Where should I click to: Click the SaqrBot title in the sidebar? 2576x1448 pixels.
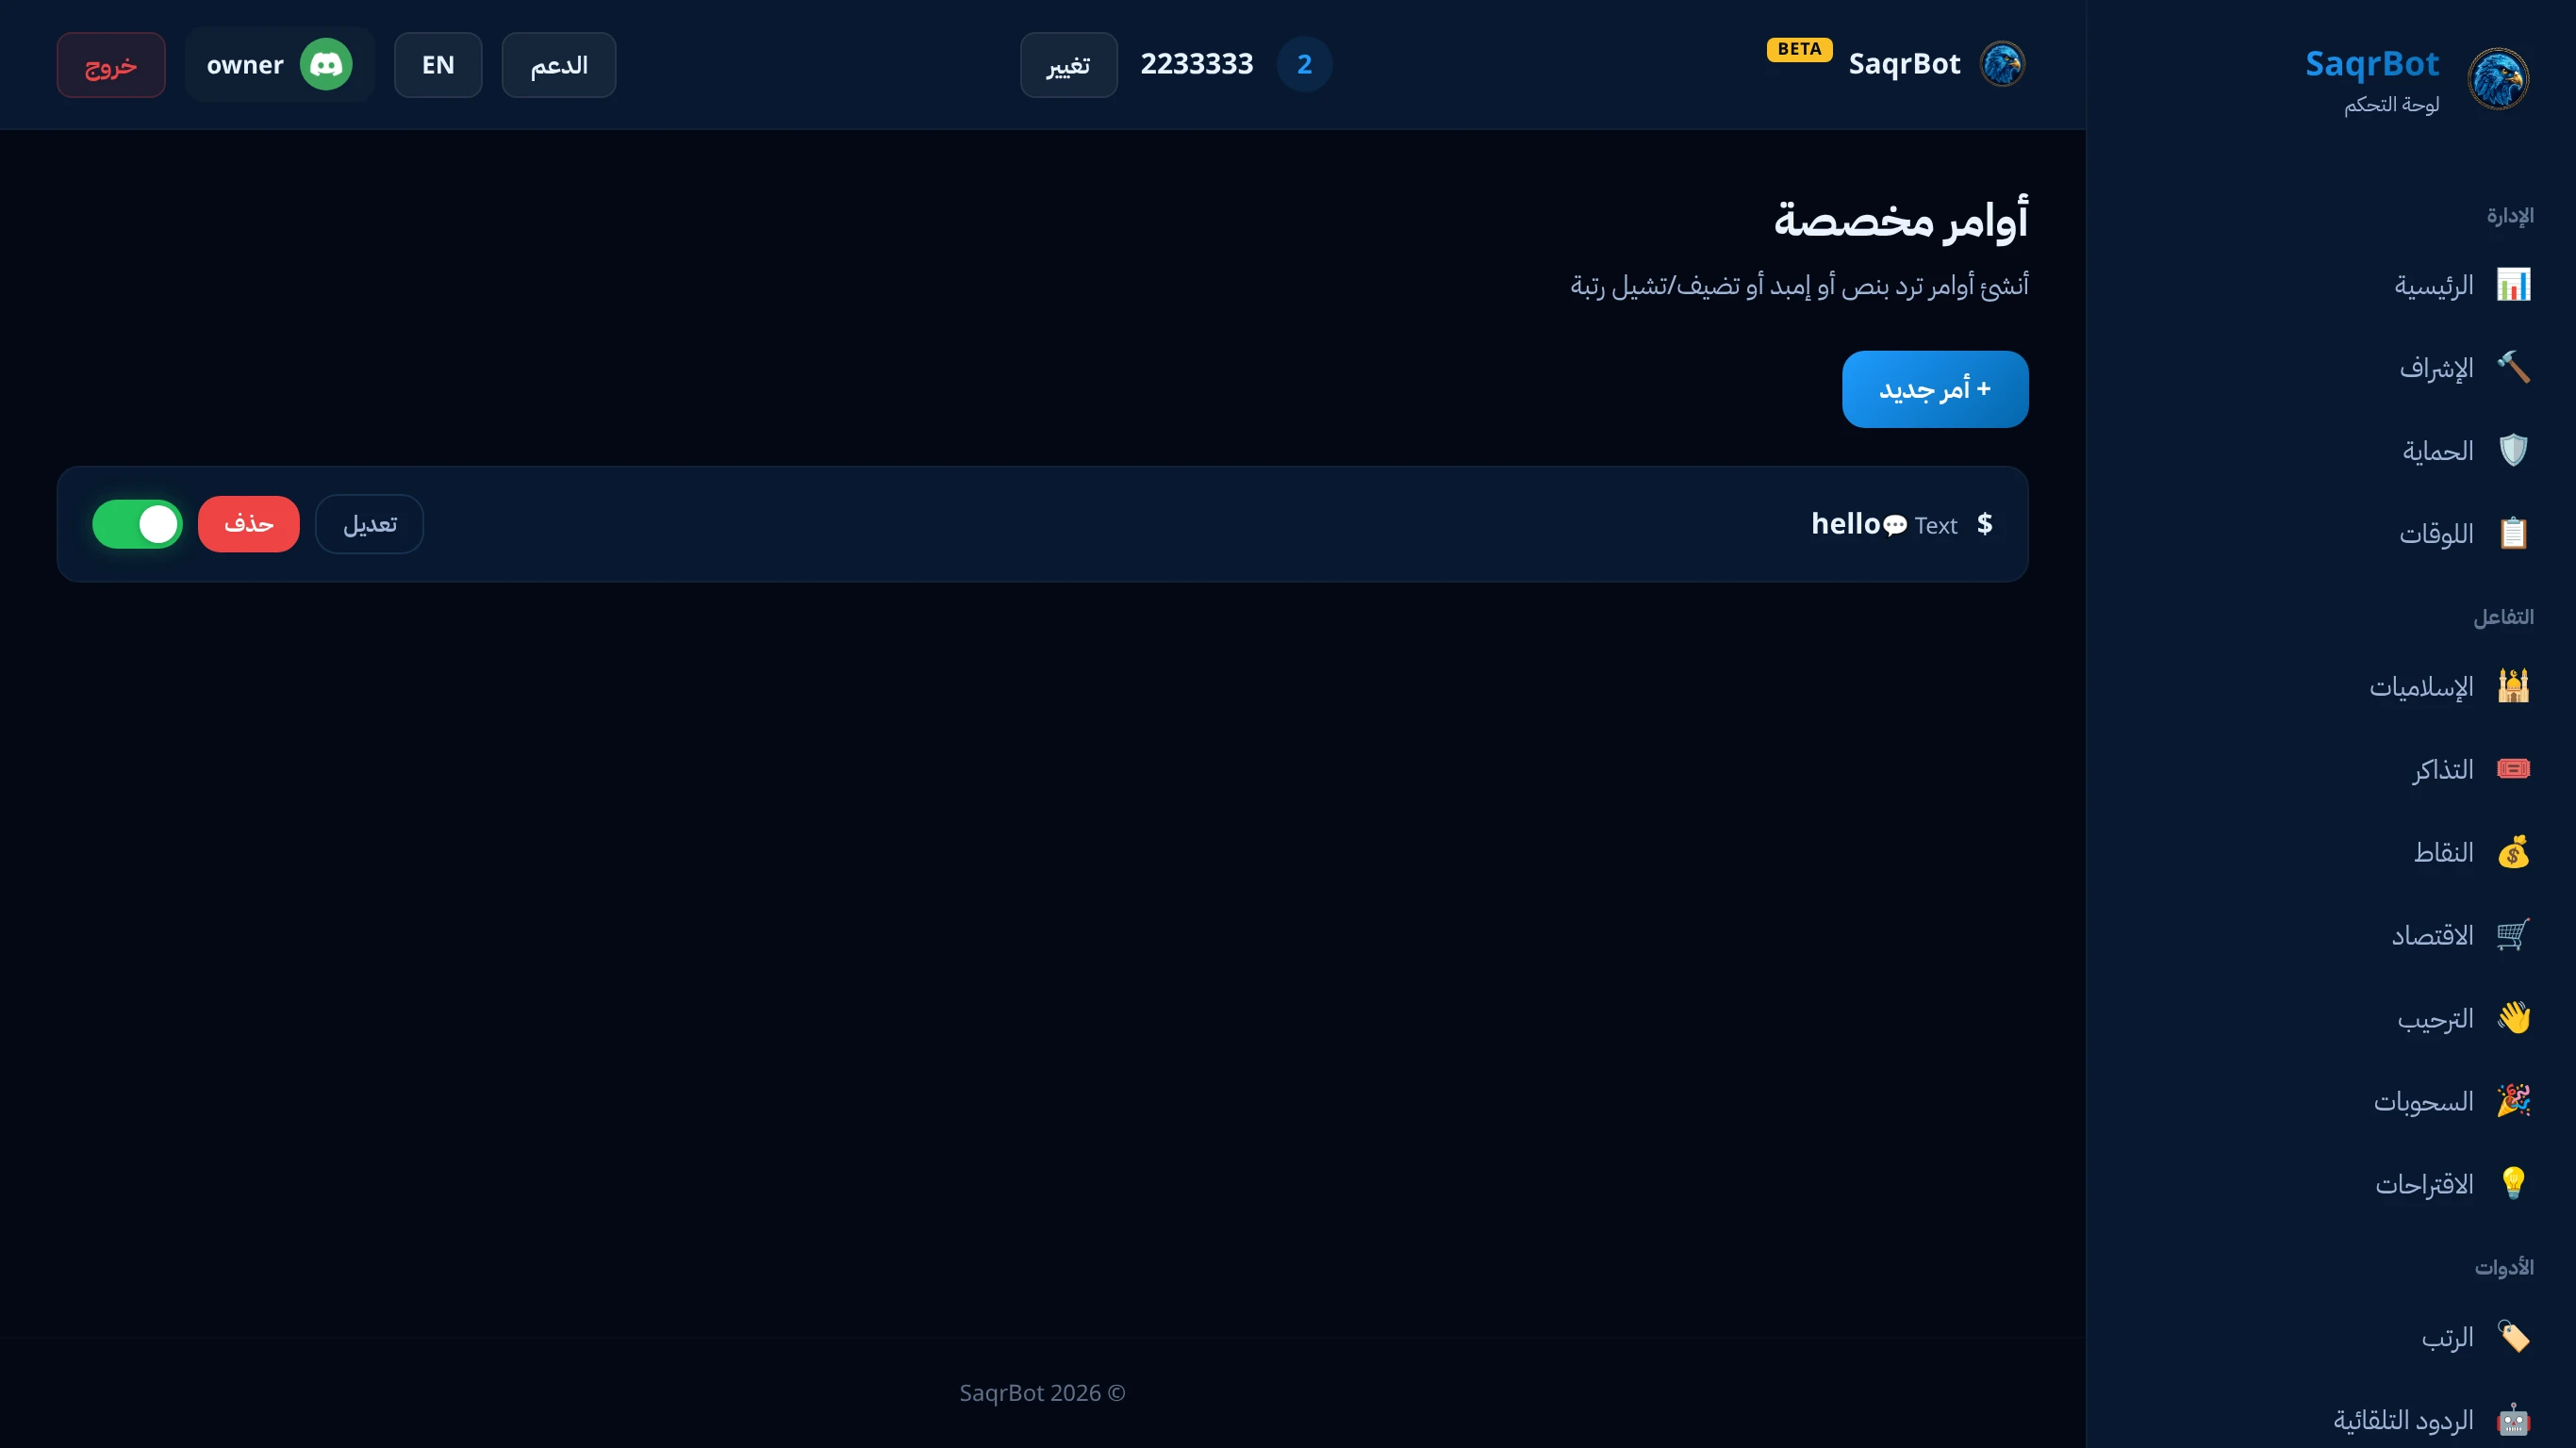click(2372, 64)
